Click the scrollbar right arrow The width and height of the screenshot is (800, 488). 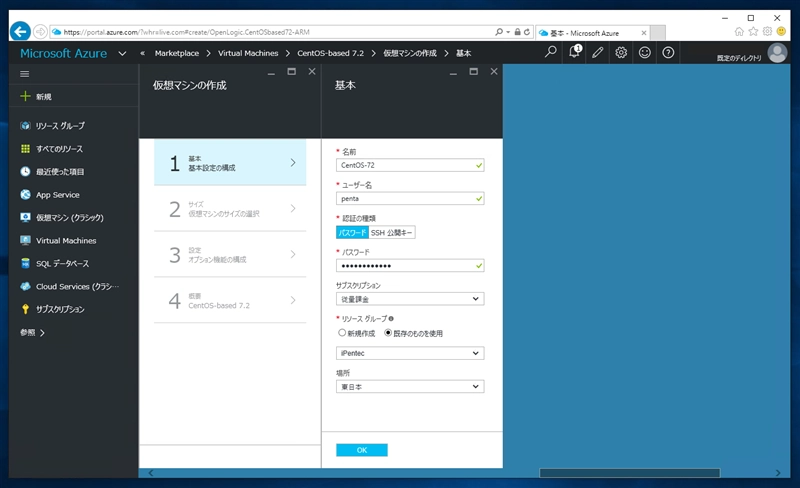(778, 473)
